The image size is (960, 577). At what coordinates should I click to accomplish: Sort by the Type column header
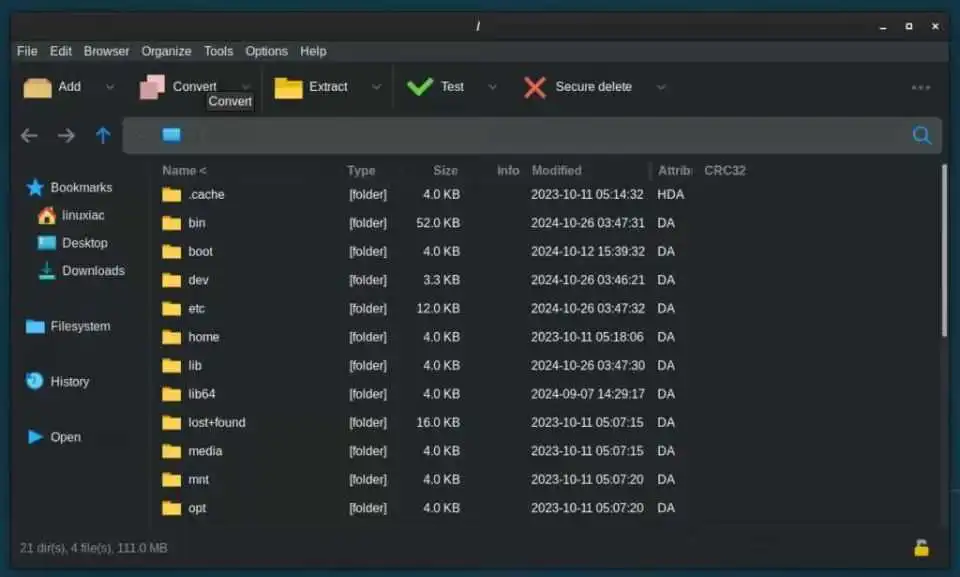361,171
